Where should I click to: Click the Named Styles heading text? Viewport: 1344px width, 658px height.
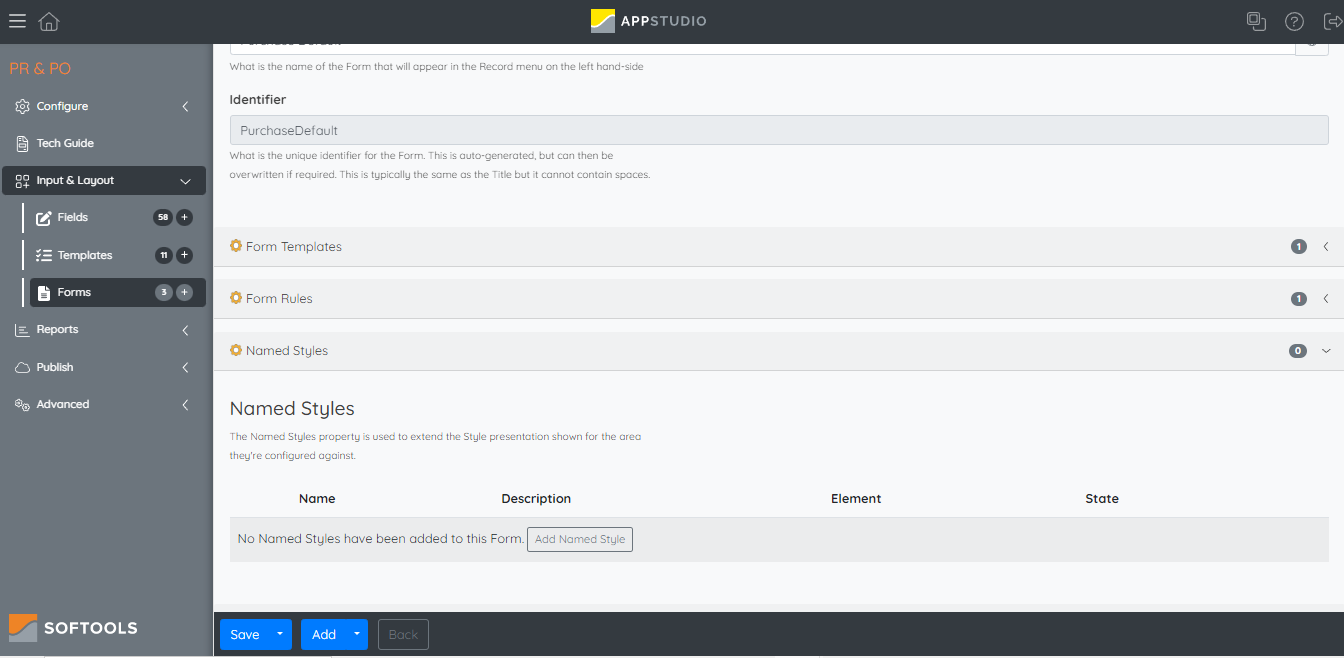point(292,408)
